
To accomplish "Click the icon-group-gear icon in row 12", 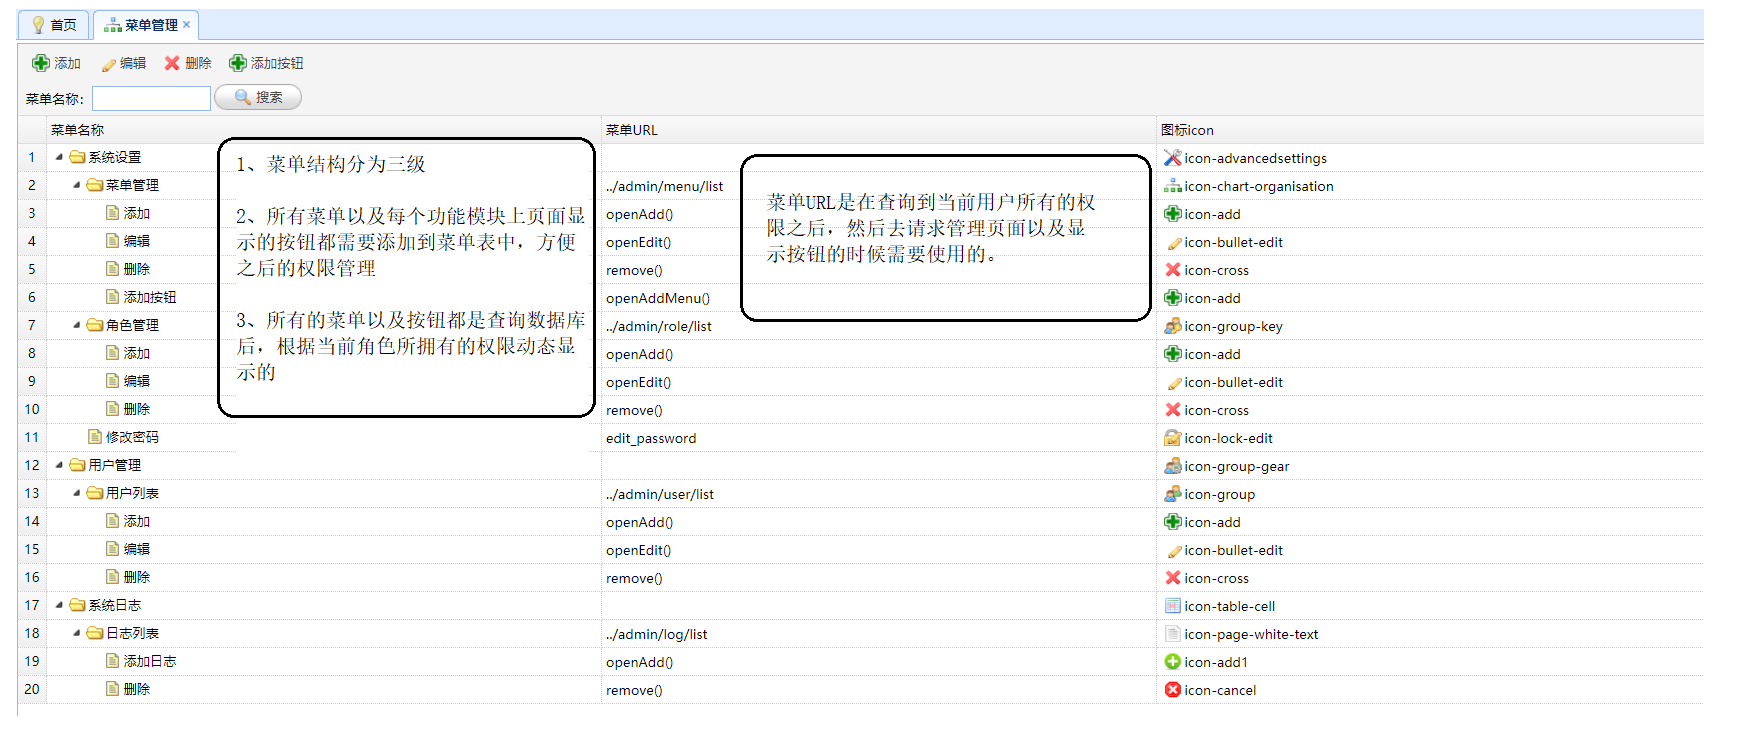I will pos(1173,466).
